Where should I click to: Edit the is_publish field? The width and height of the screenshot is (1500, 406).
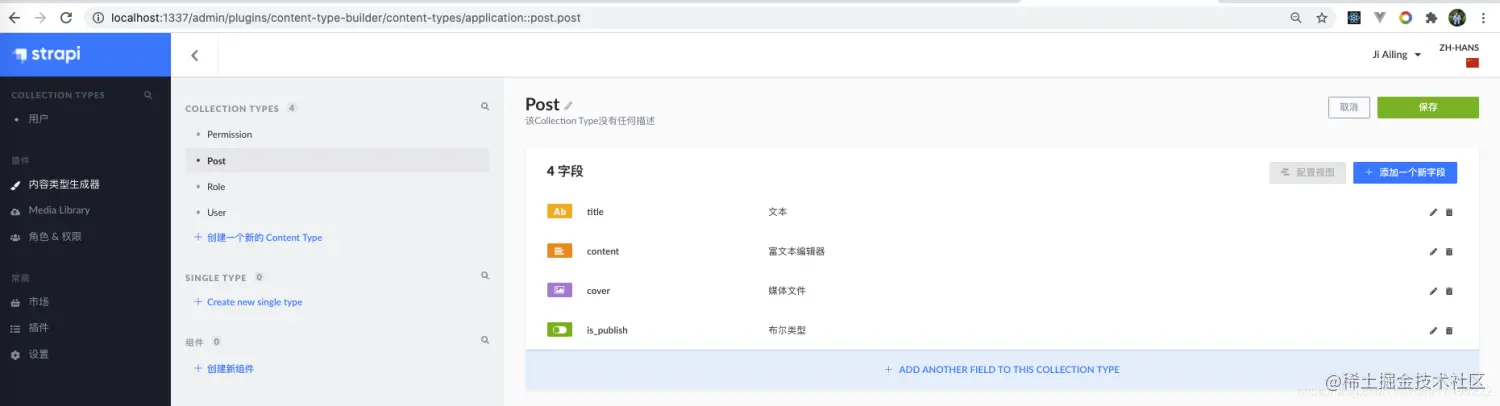pyautogui.click(x=1433, y=330)
